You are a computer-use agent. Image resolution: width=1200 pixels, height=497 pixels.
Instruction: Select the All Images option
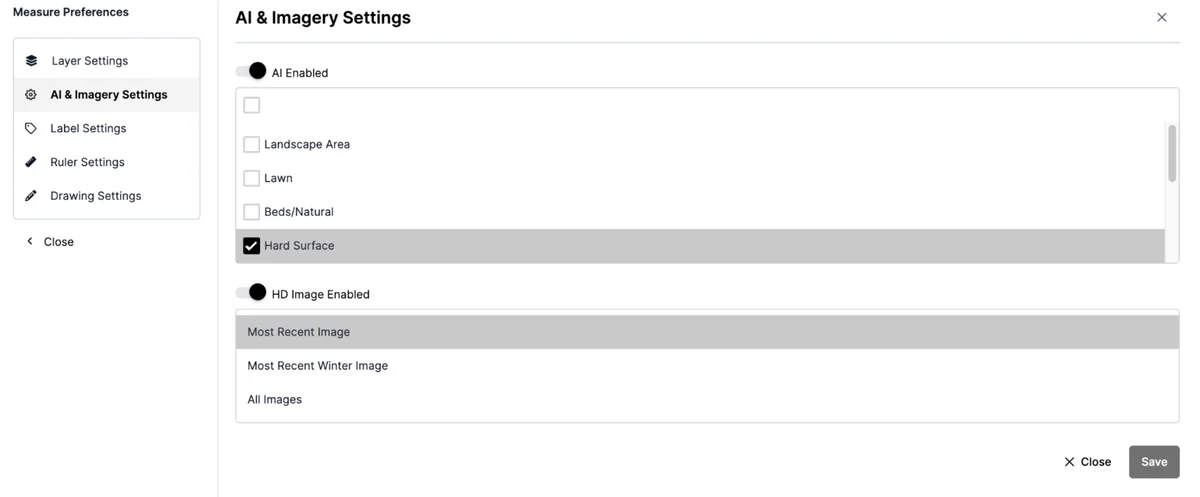tap(274, 400)
